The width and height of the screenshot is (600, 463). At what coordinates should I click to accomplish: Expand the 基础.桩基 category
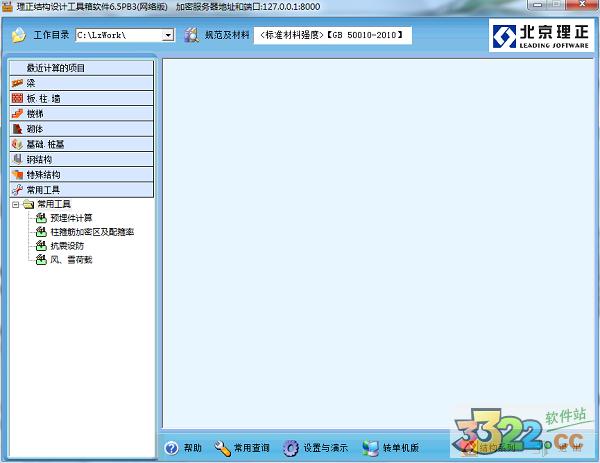[82, 144]
